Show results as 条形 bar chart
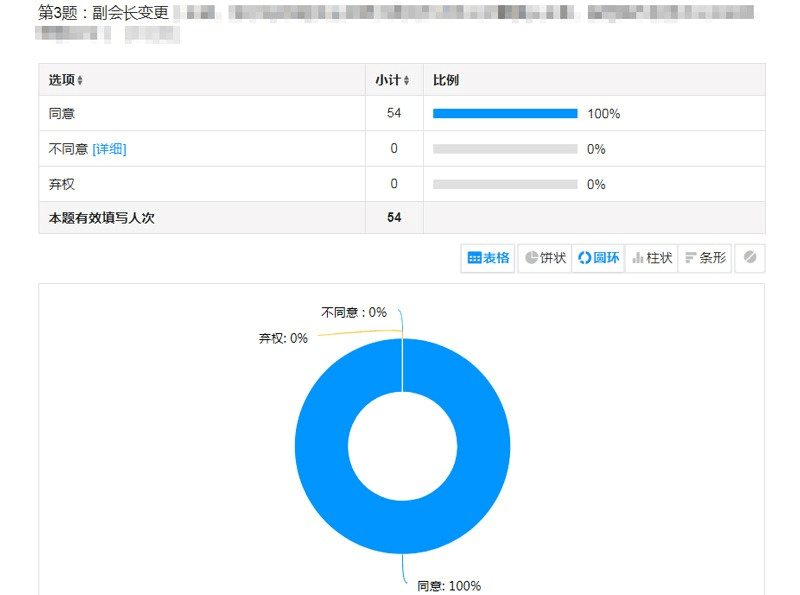800x595 pixels. (705, 258)
